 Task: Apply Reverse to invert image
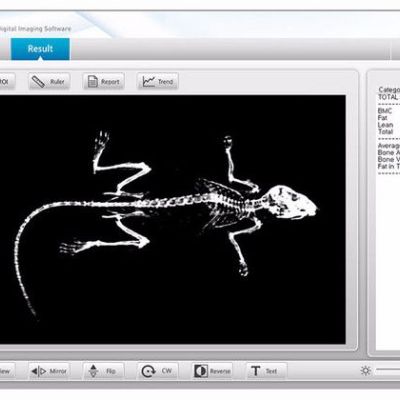212,371
